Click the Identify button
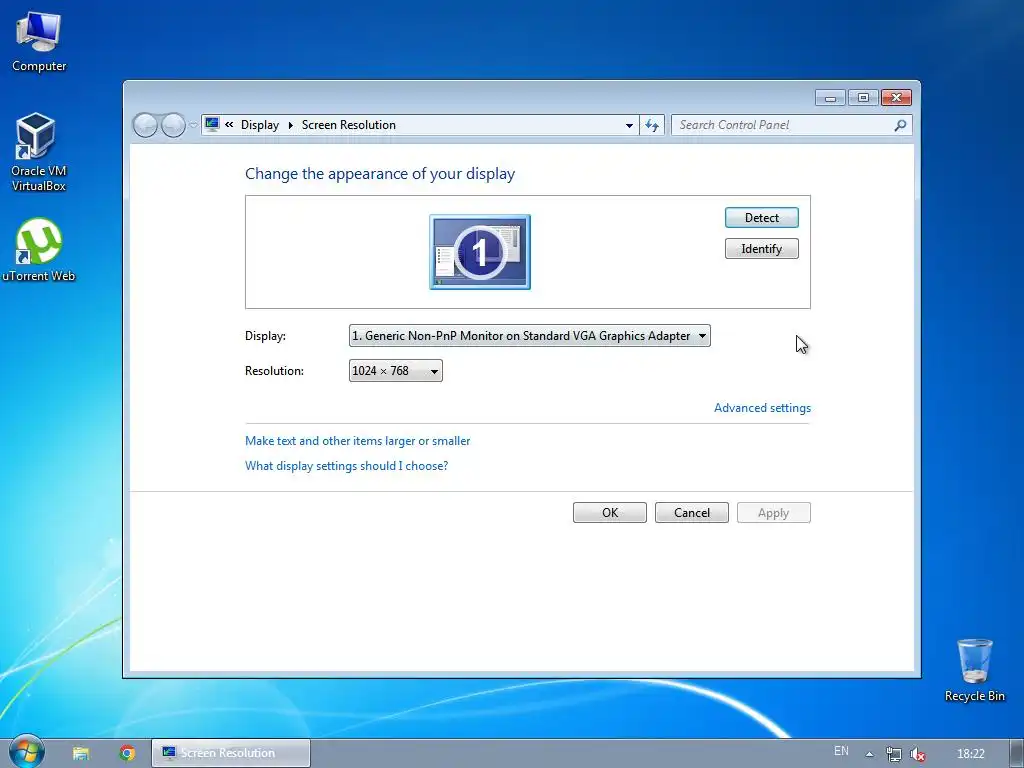1024x768 pixels. point(761,249)
